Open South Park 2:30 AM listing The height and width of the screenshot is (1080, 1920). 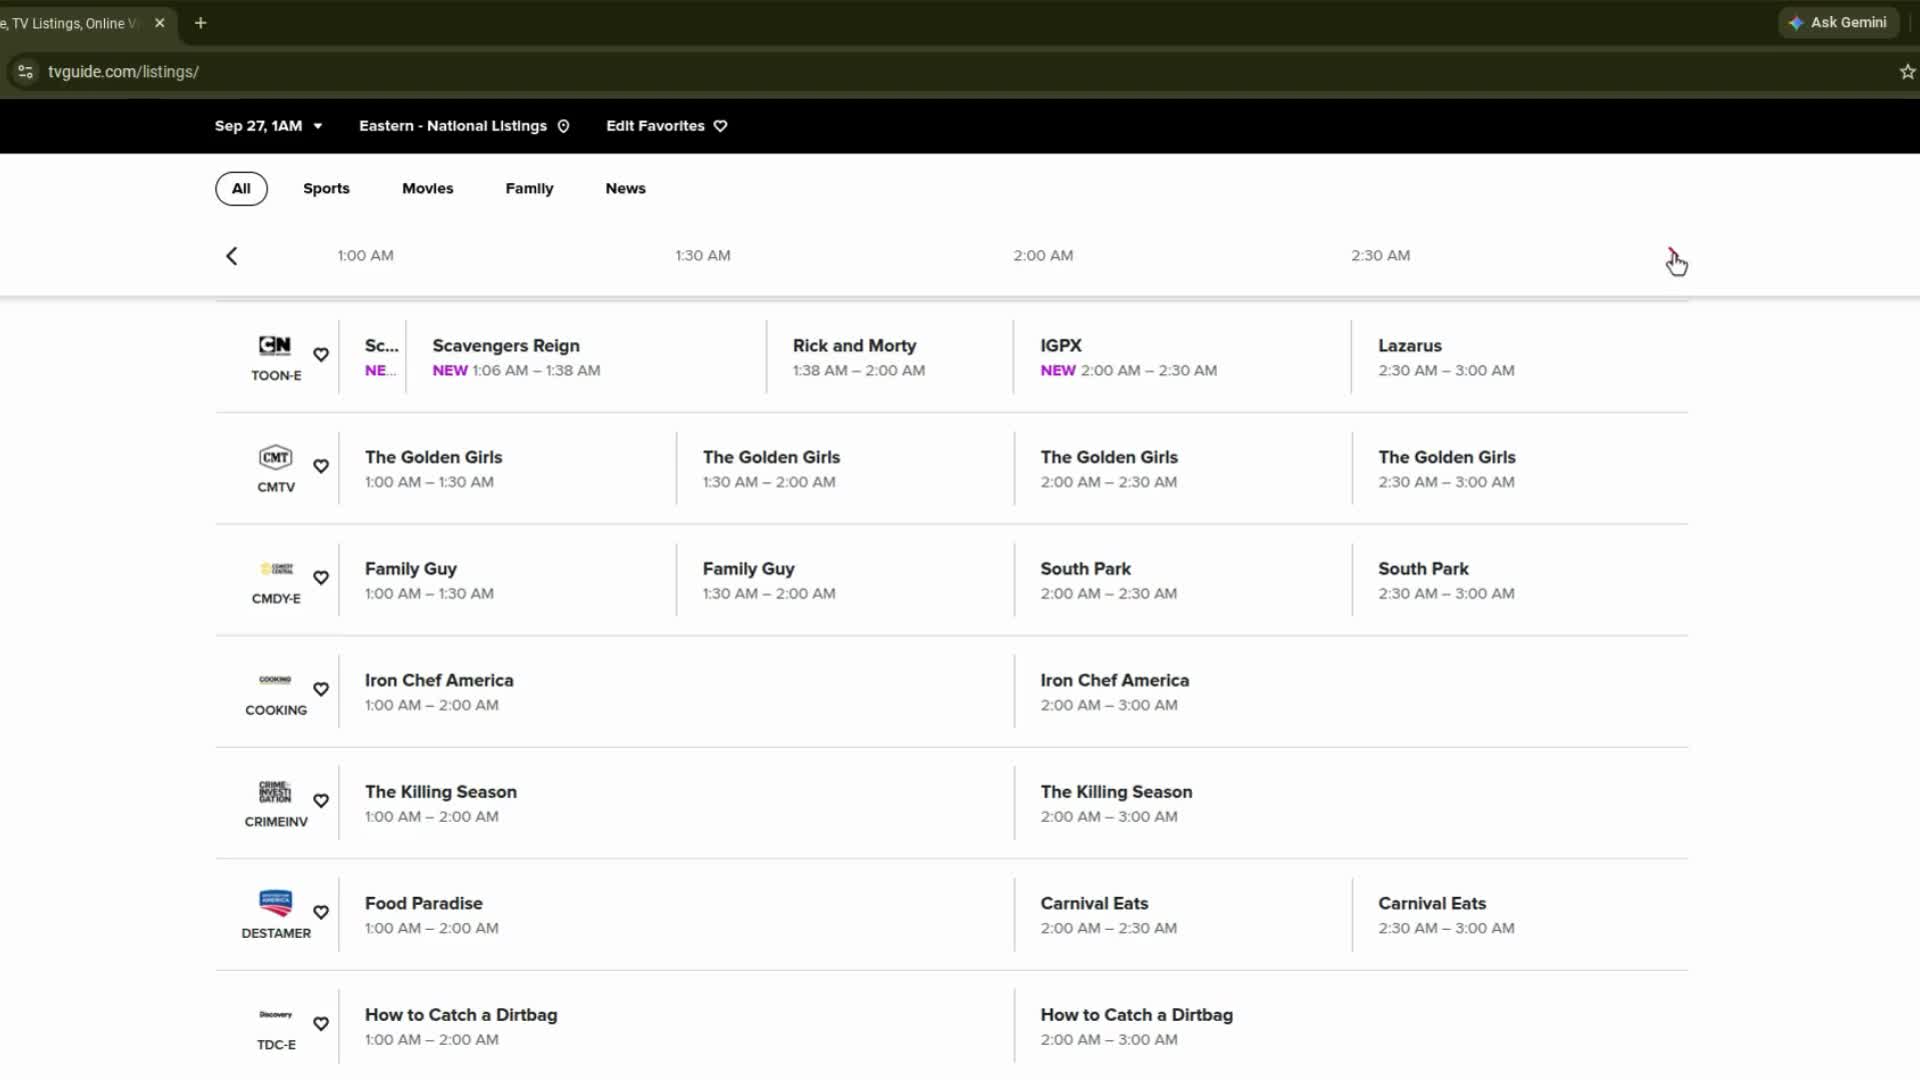pyautogui.click(x=1520, y=580)
